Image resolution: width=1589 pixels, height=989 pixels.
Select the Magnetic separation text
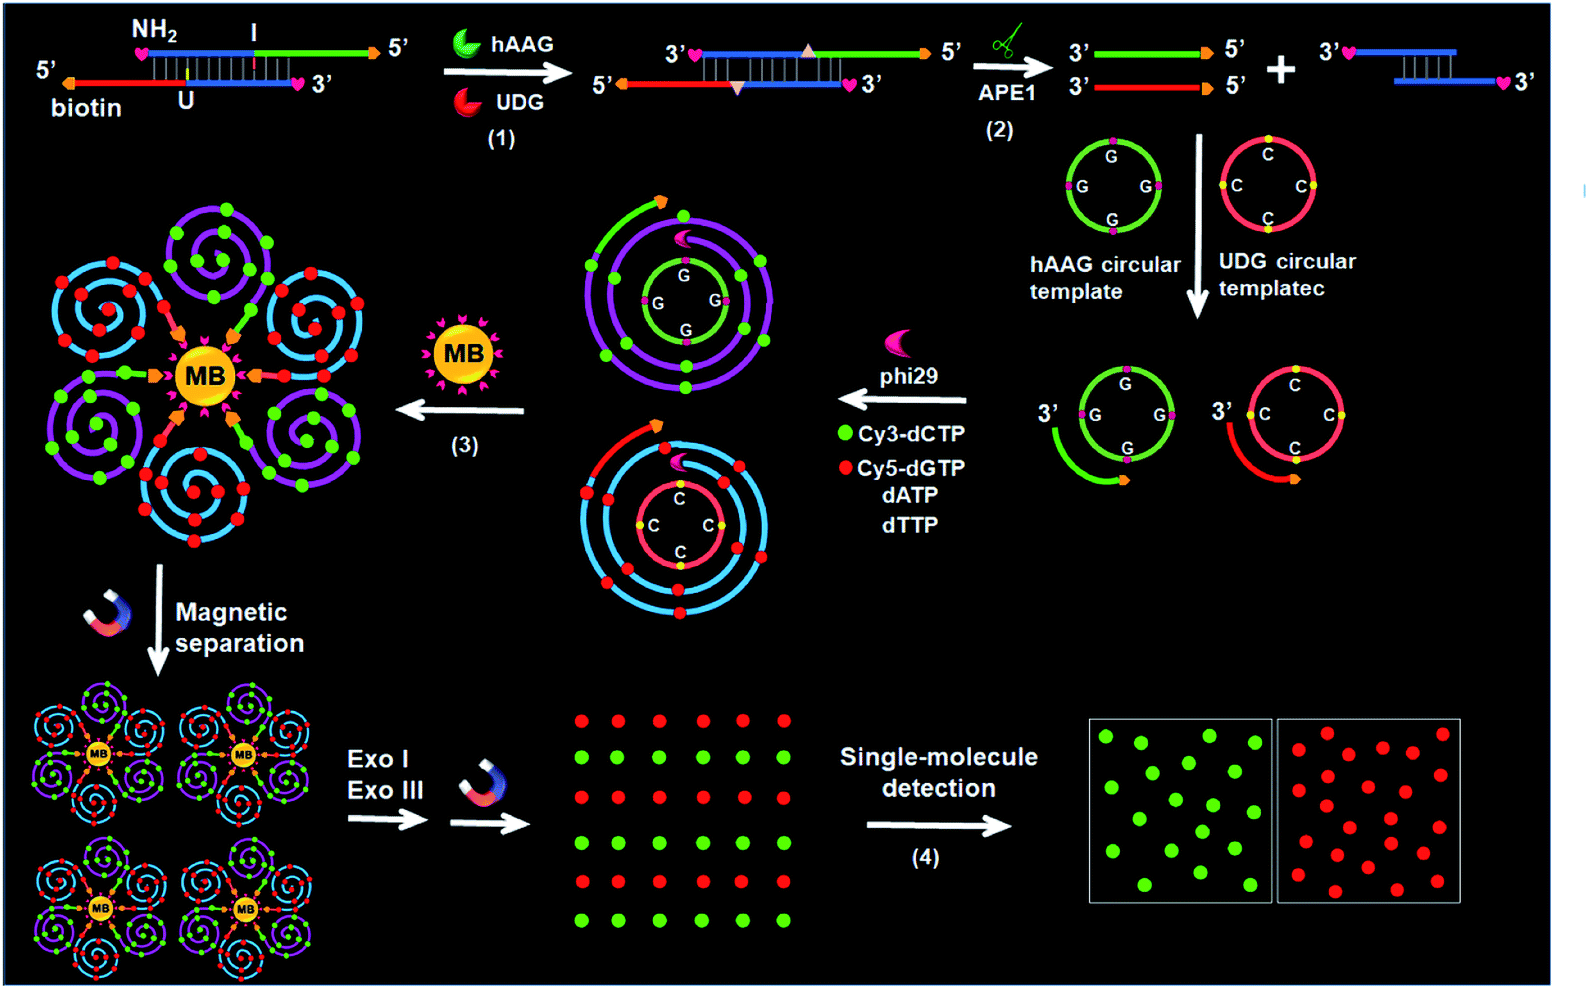(x=239, y=627)
